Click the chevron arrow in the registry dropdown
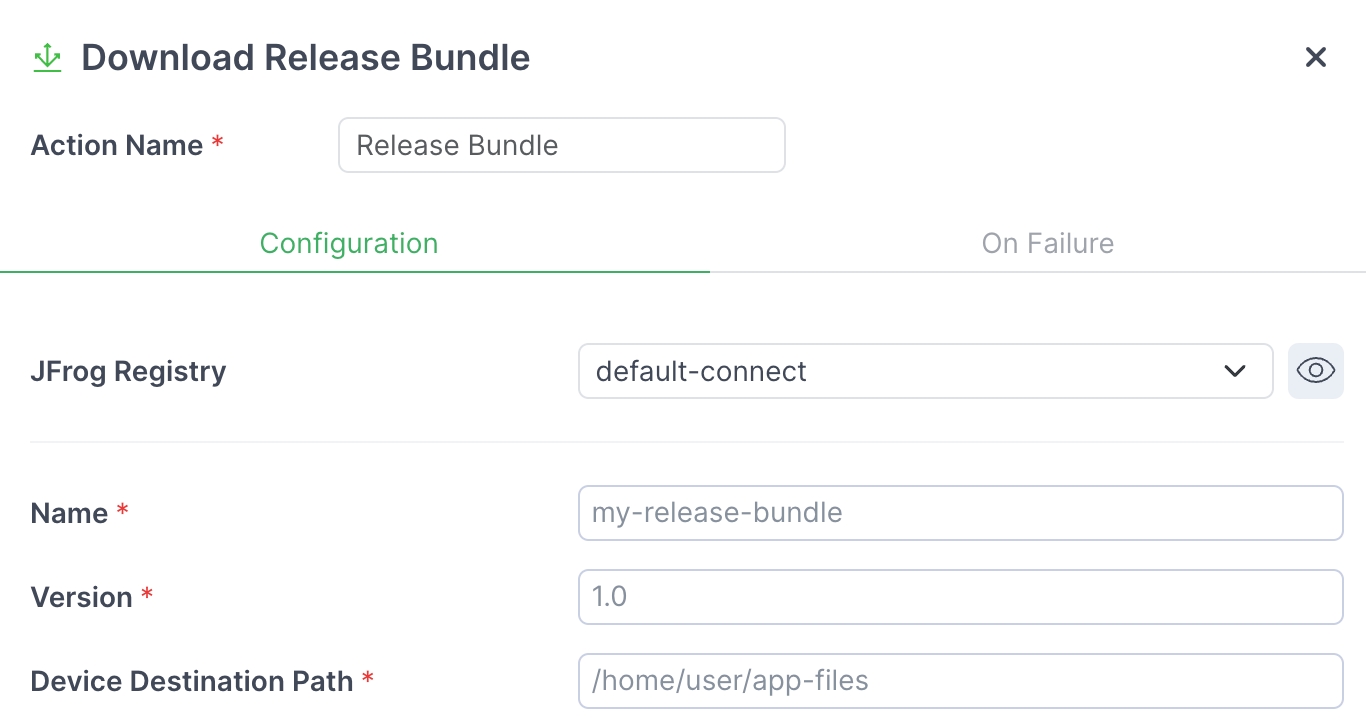The width and height of the screenshot is (1366, 724). tap(1235, 371)
